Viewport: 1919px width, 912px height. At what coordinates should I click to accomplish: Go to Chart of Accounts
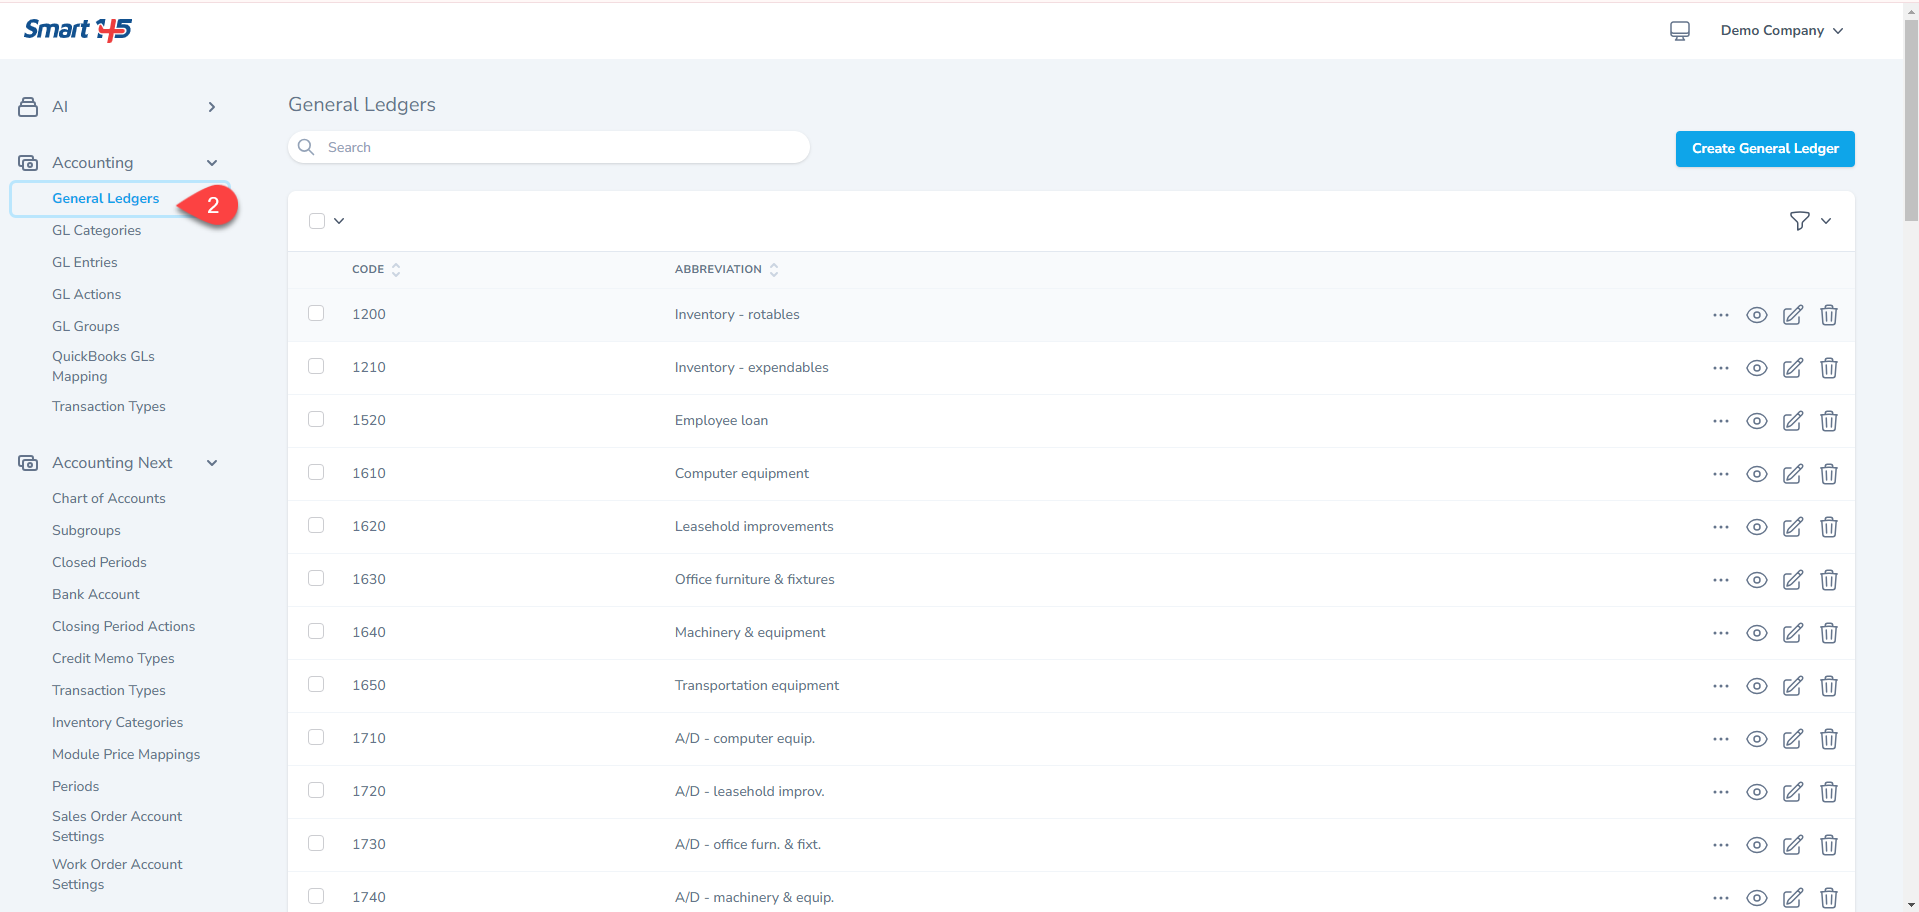(108, 498)
